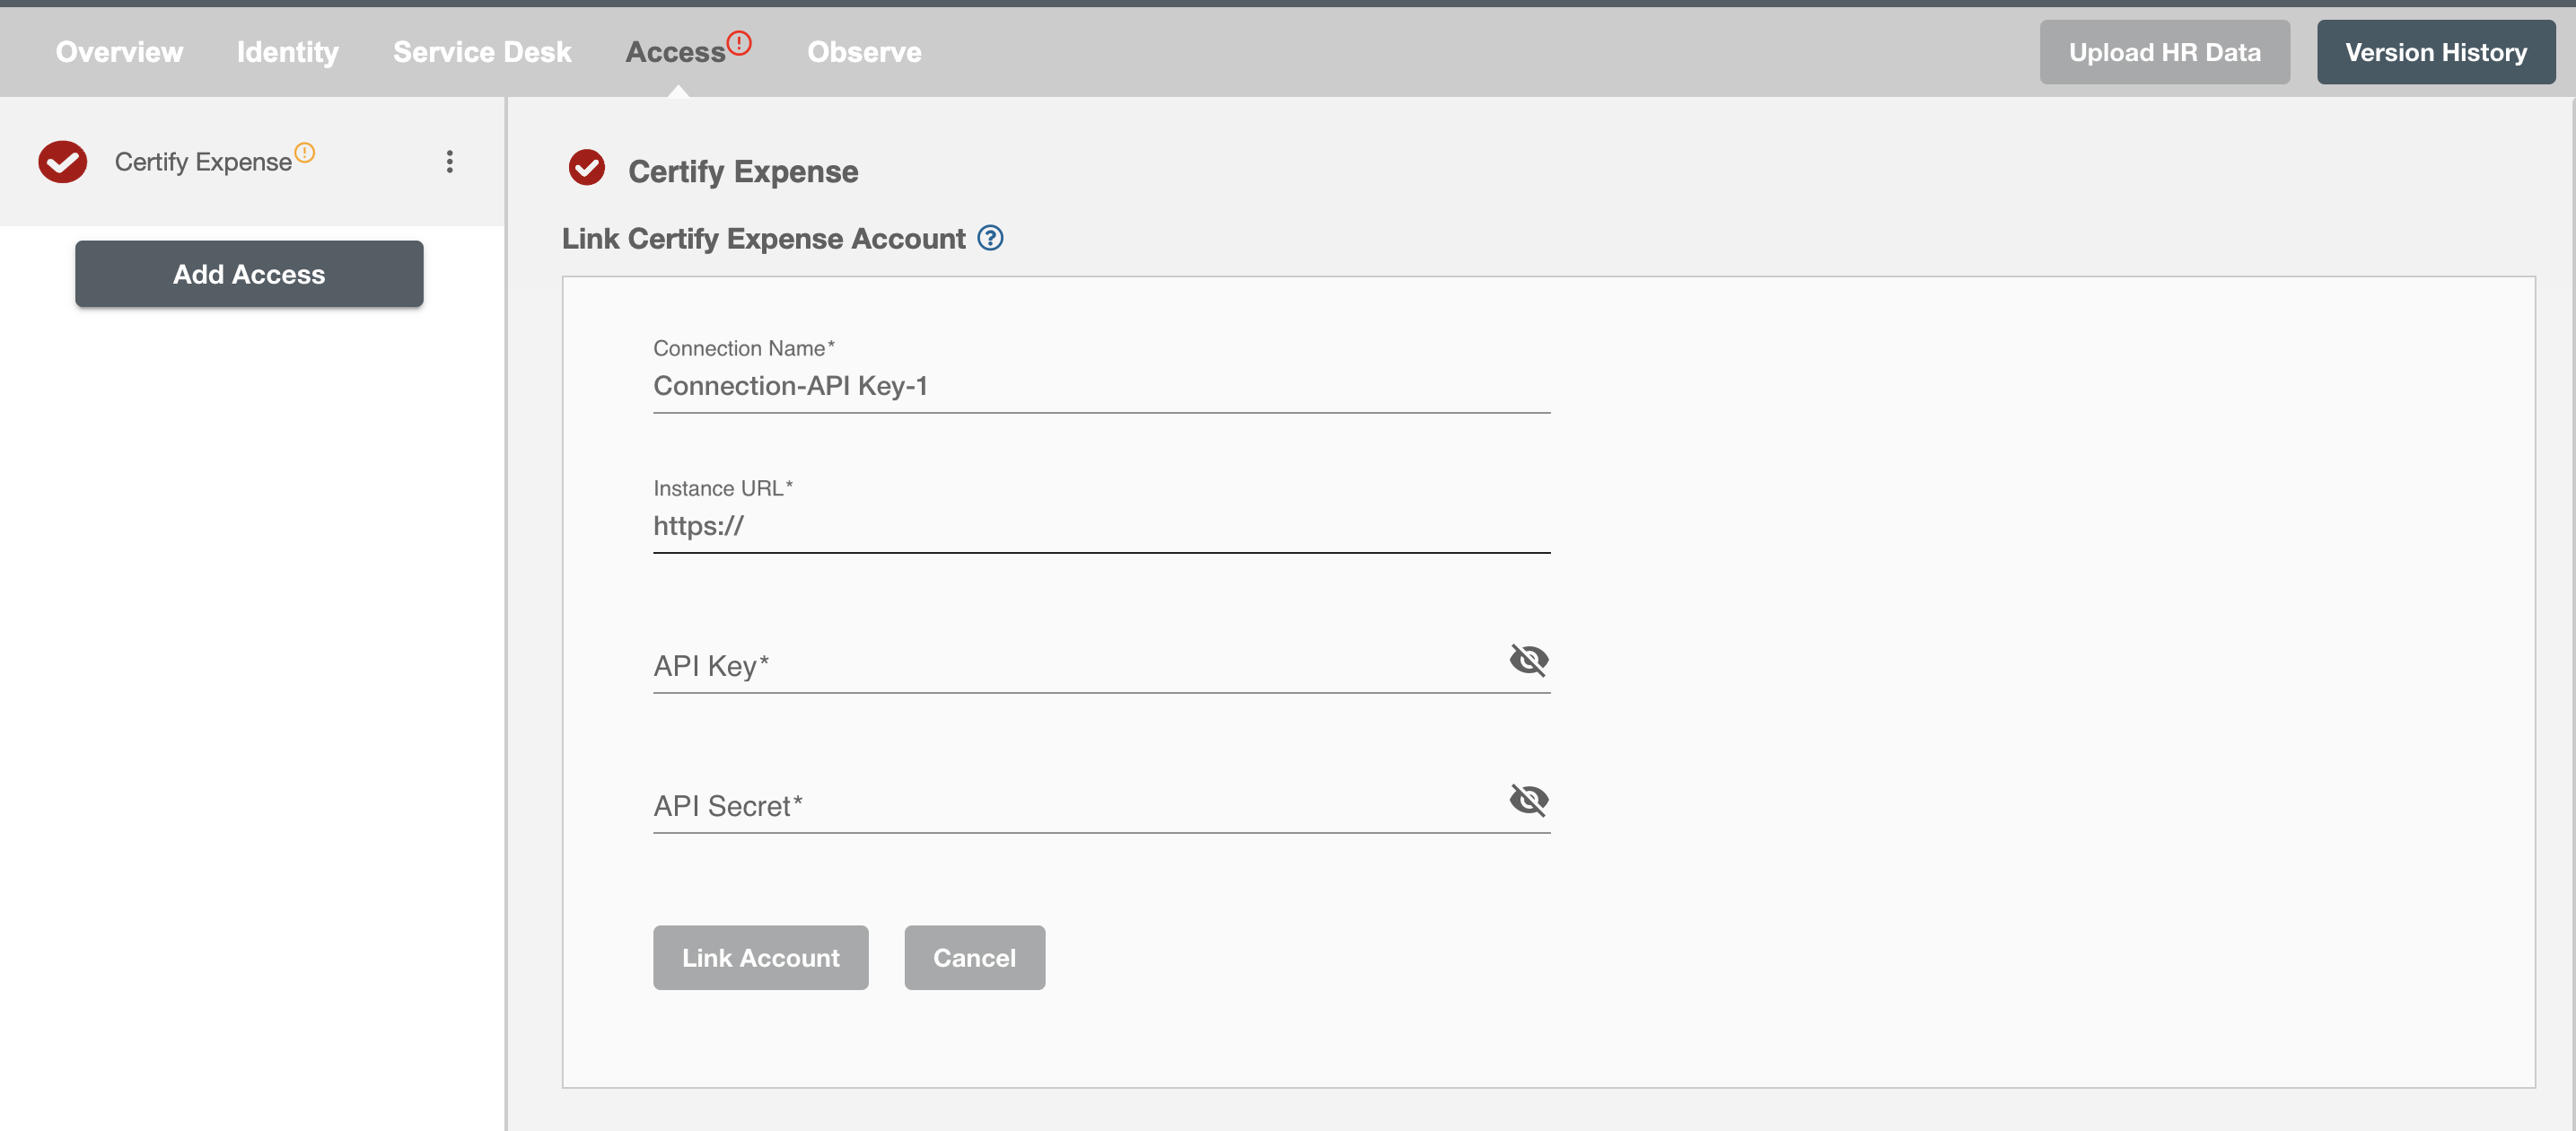Click the Identity menu item

coord(287,49)
